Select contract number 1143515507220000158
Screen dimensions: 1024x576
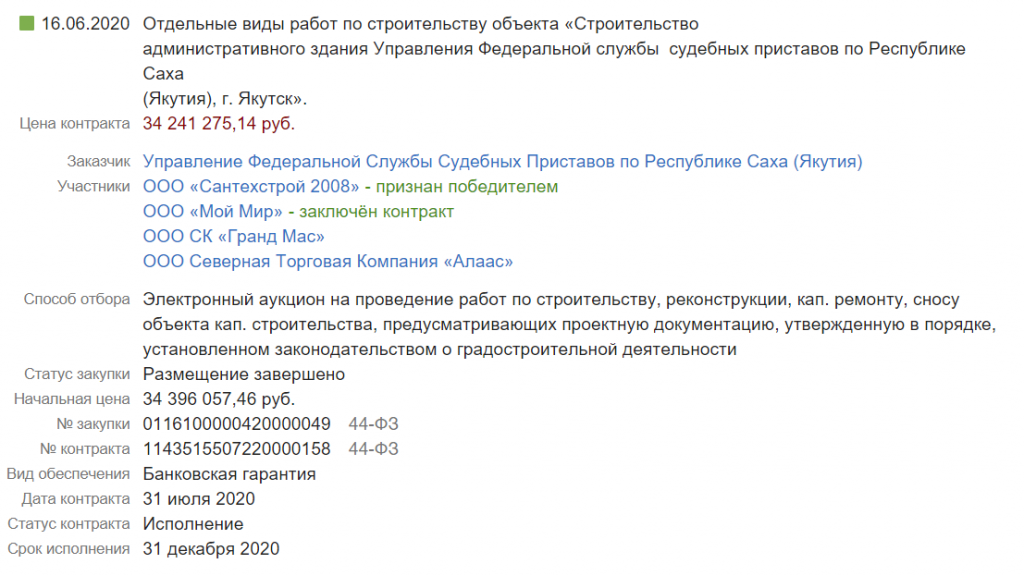[237, 449]
